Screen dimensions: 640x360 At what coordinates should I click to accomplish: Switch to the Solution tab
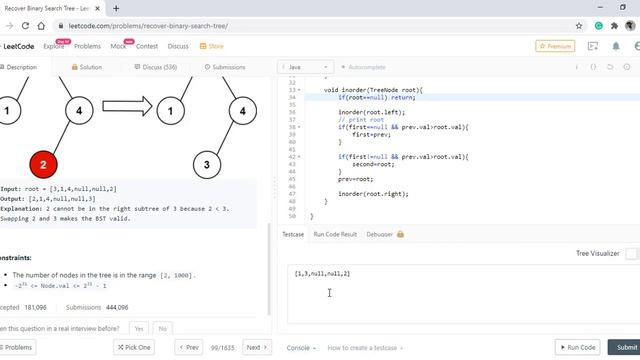[x=87, y=67]
